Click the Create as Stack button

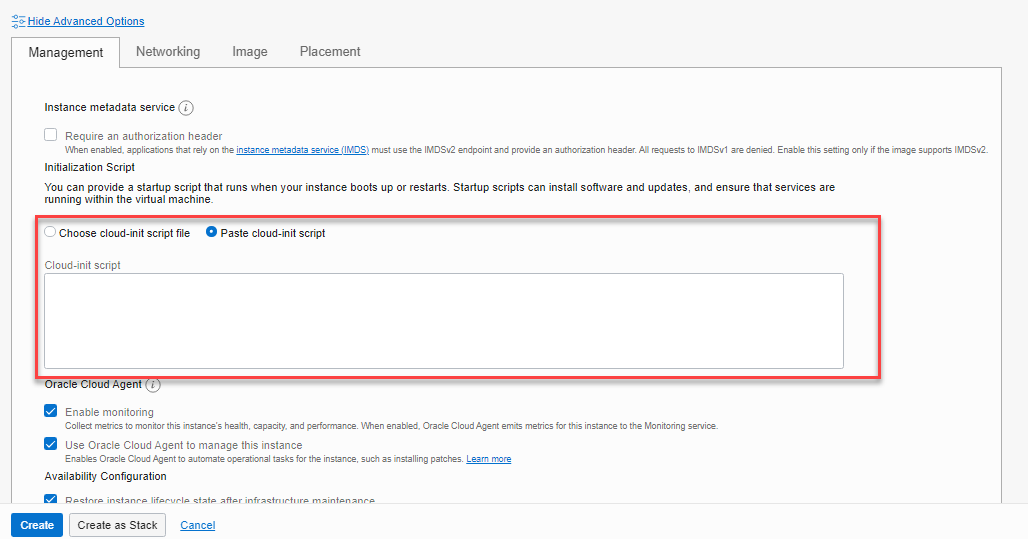click(x=117, y=525)
